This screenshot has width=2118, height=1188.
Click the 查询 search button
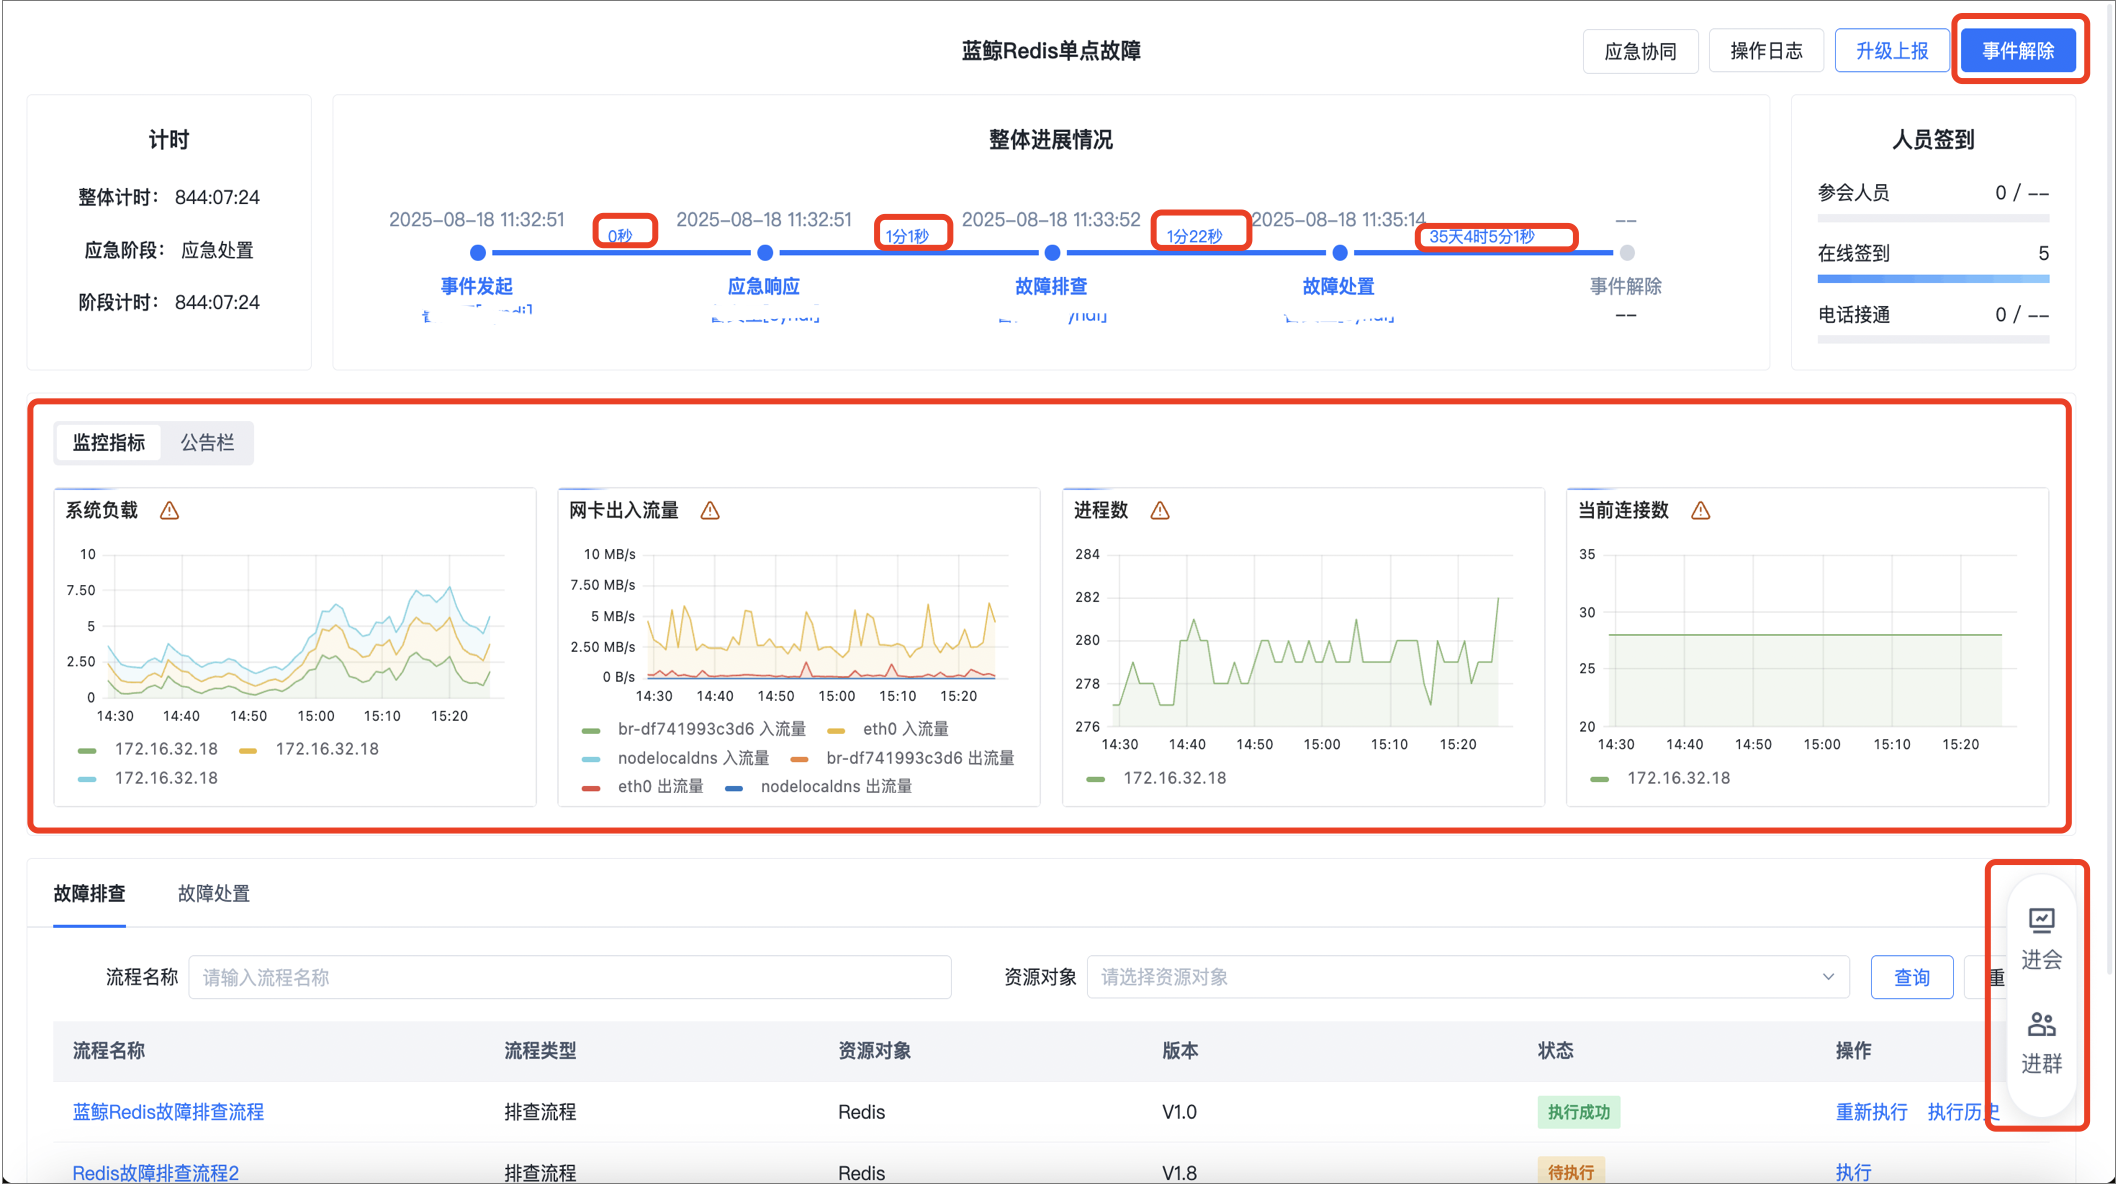(1911, 977)
